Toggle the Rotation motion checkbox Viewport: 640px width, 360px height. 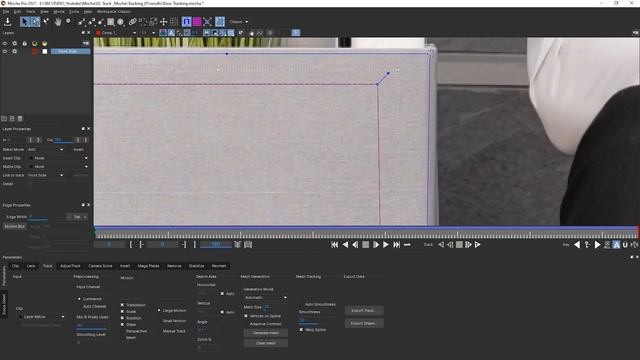pyautogui.click(x=122, y=318)
